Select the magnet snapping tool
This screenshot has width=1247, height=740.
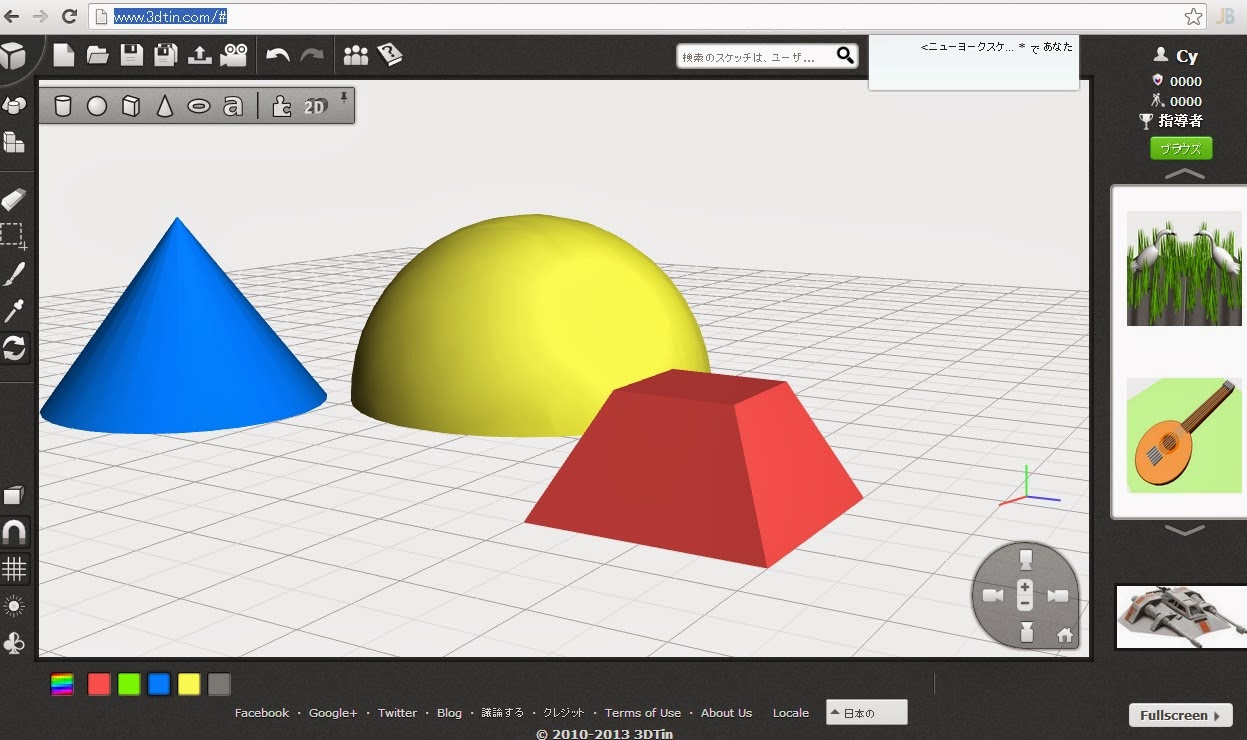click(x=16, y=532)
